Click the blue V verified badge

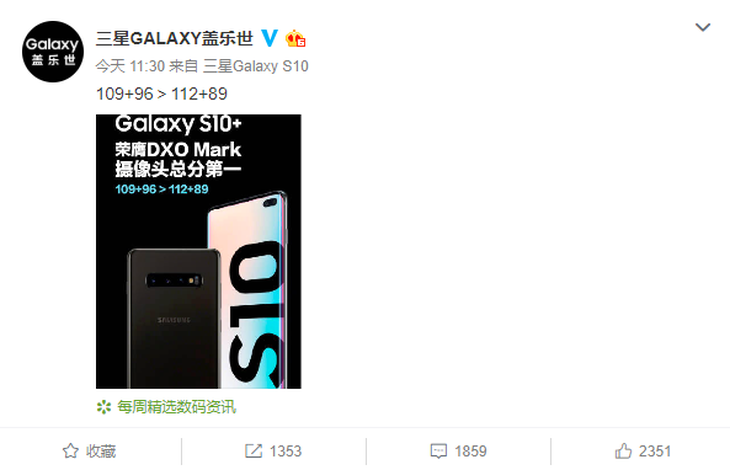pos(270,38)
